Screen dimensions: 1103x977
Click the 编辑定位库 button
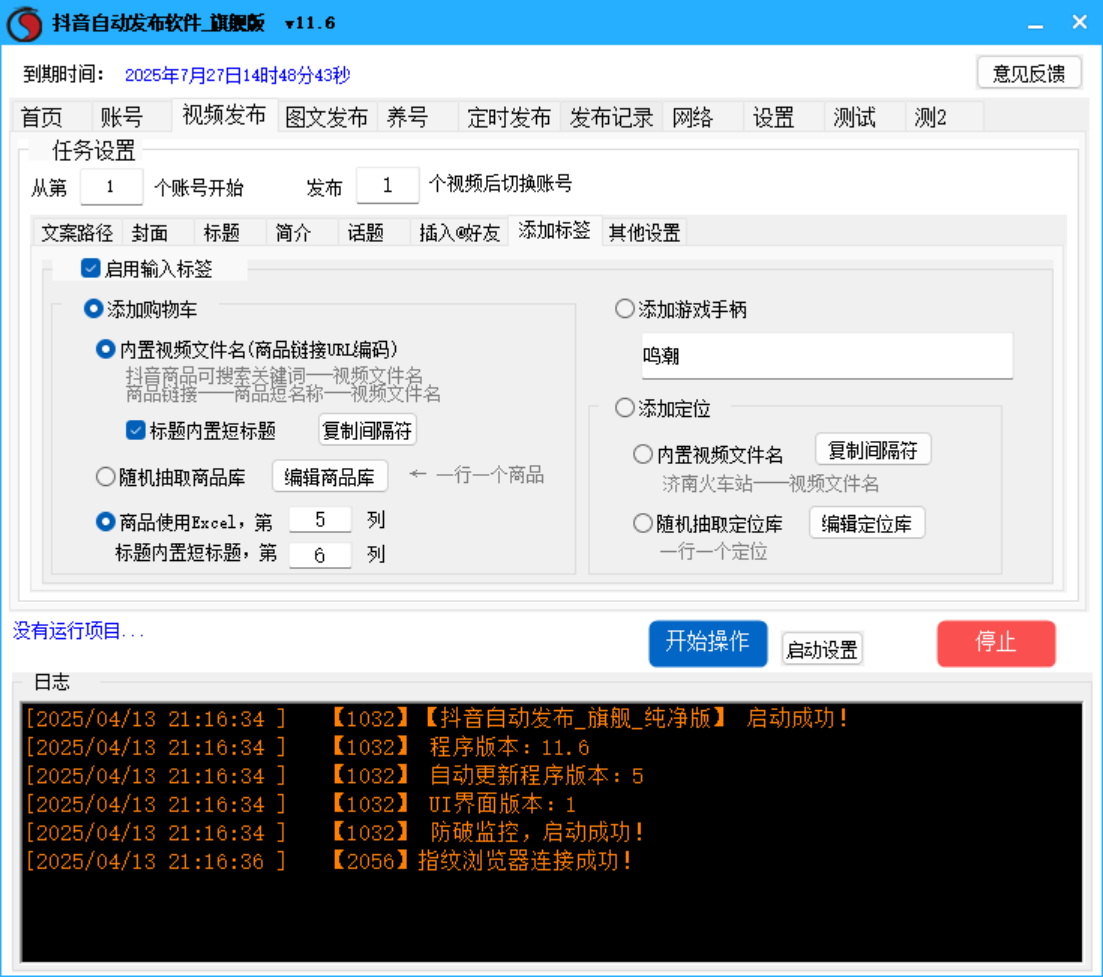tap(867, 523)
